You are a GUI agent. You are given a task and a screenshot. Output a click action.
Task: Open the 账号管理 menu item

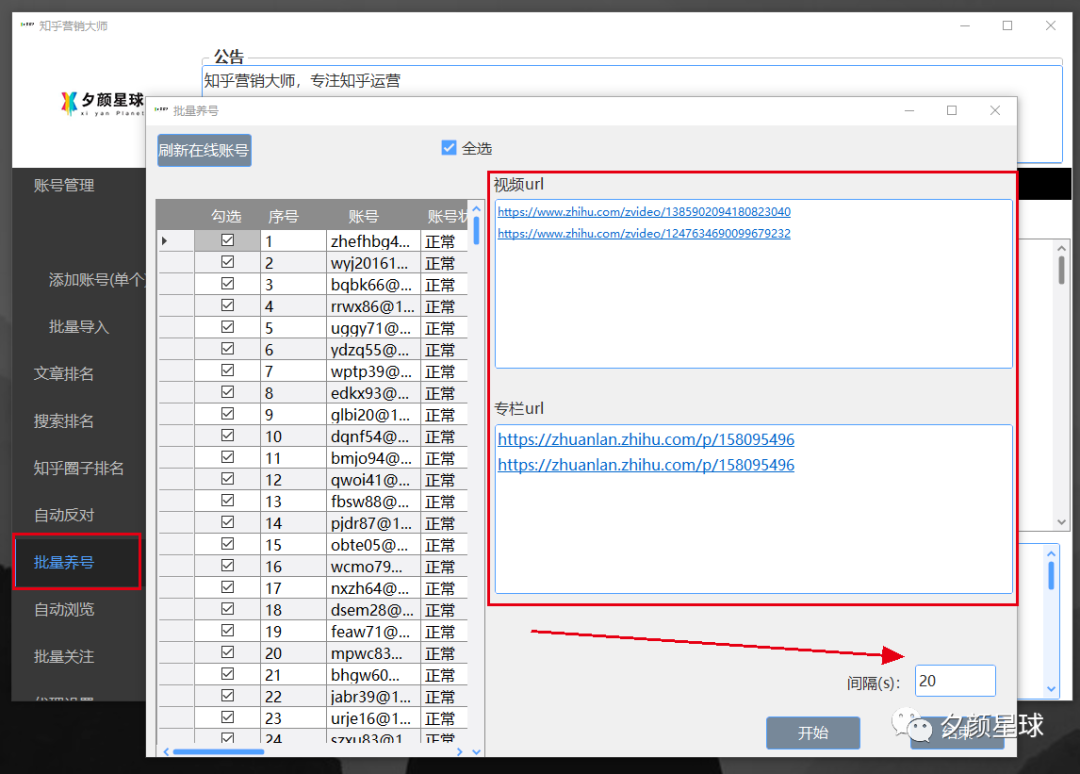coord(64,185)
